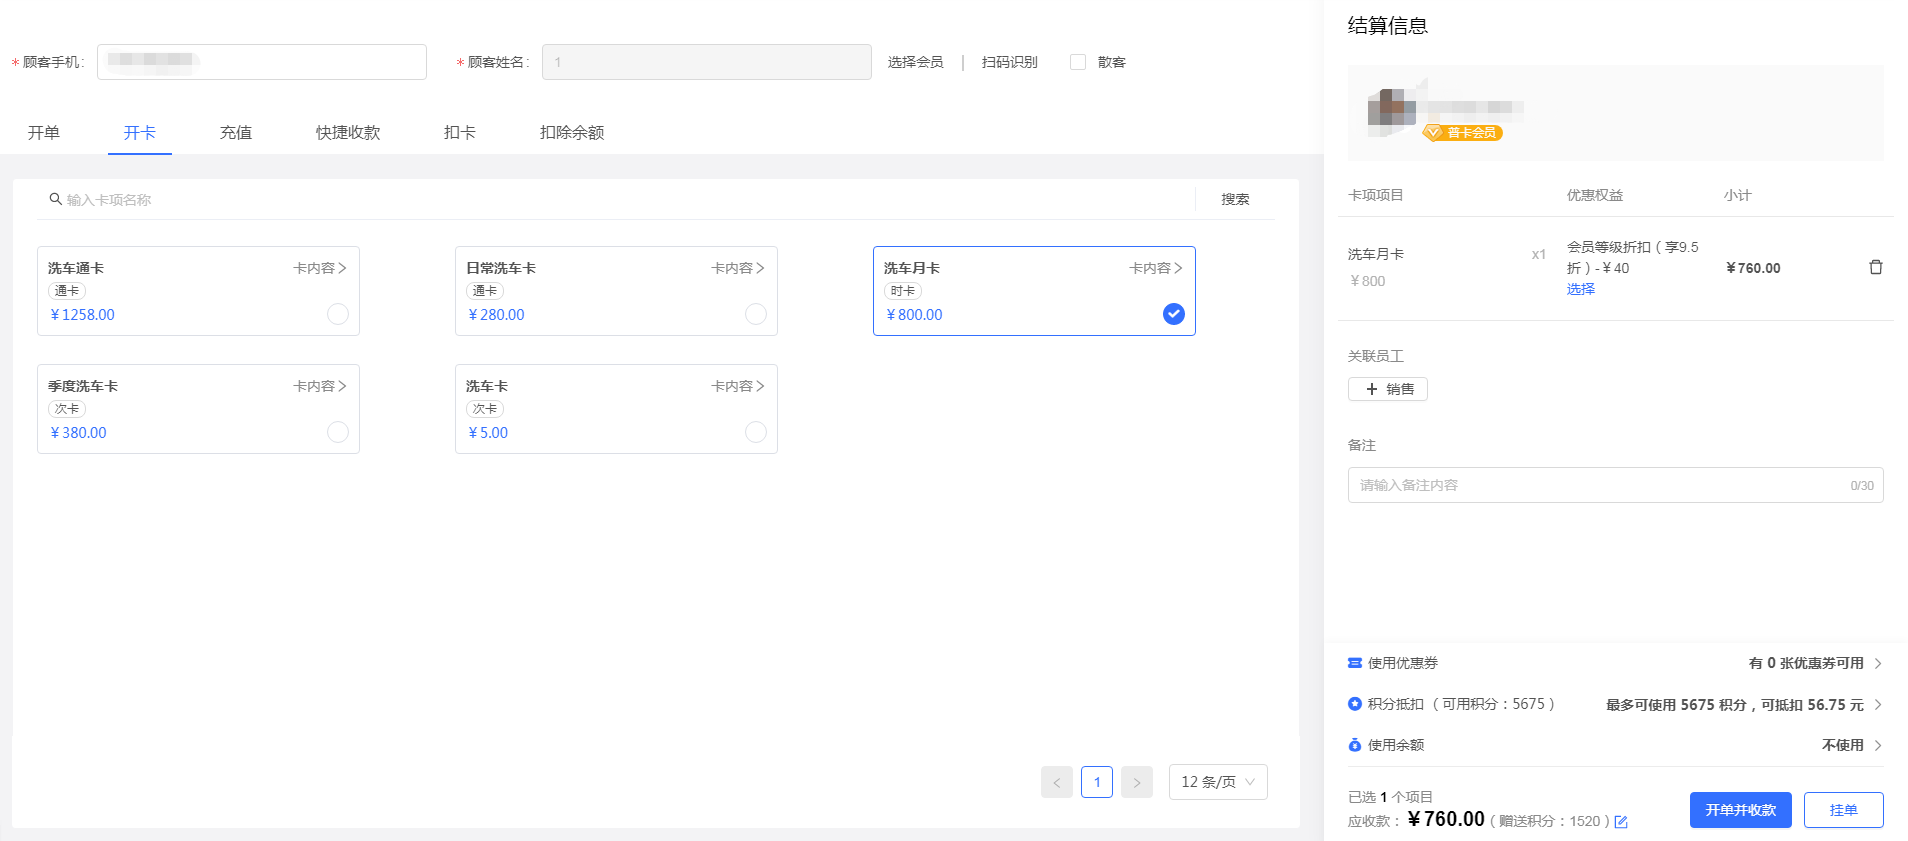
Task: Focus the 顾客手机 input field
Action: (x=262, y=62)
